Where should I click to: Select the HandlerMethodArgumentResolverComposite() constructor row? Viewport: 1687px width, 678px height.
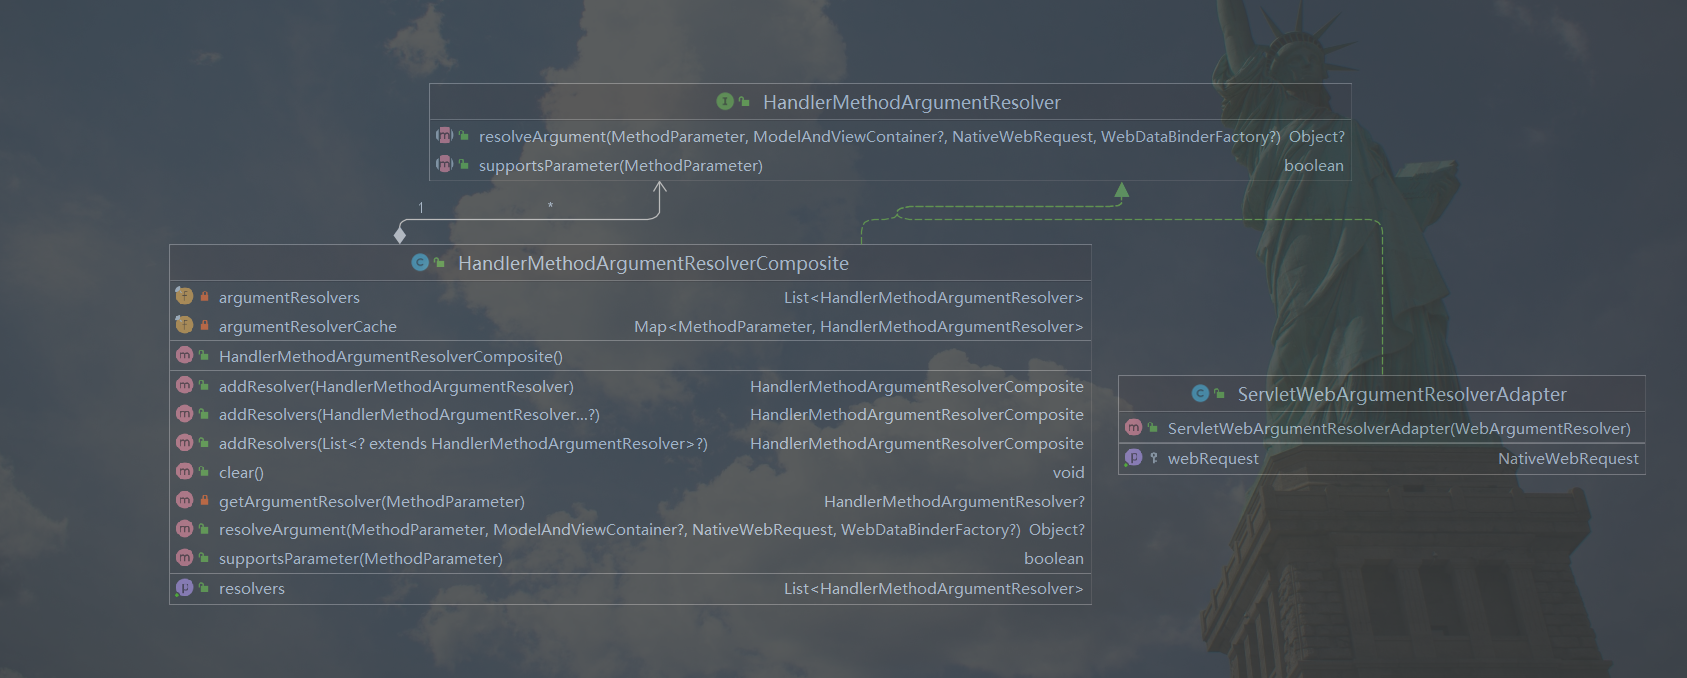[390, 356]
